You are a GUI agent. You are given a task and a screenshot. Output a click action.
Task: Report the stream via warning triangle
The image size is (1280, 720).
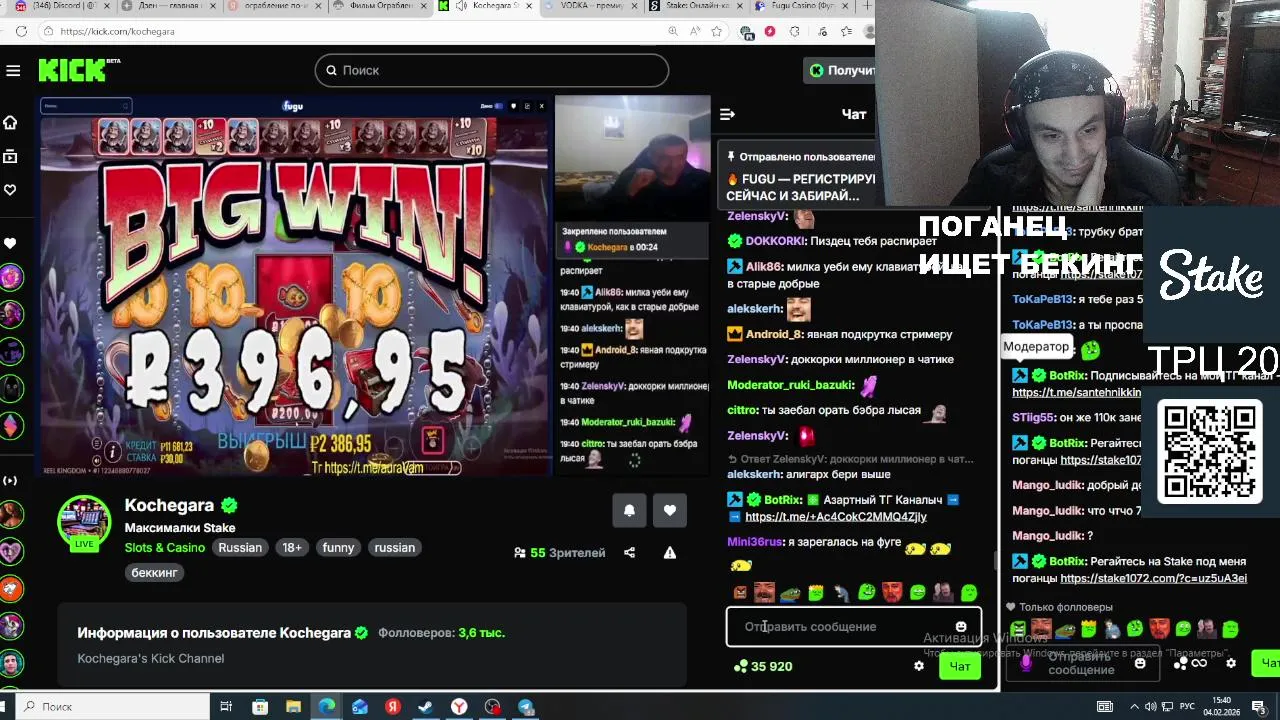670,552
